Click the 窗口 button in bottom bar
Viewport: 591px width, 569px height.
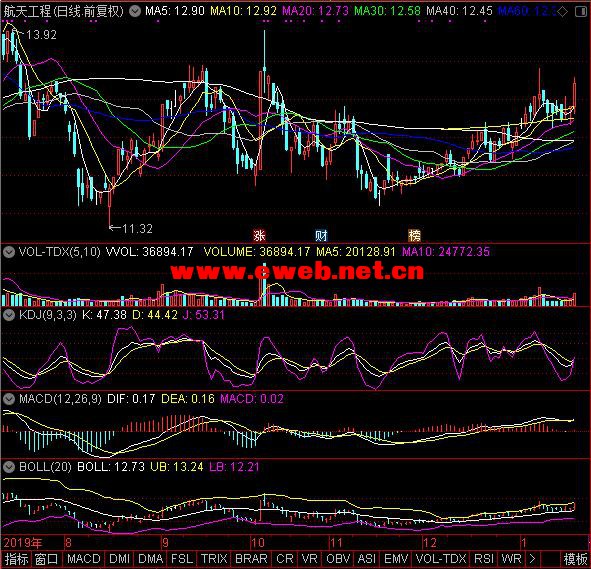(x=46, y=558)
